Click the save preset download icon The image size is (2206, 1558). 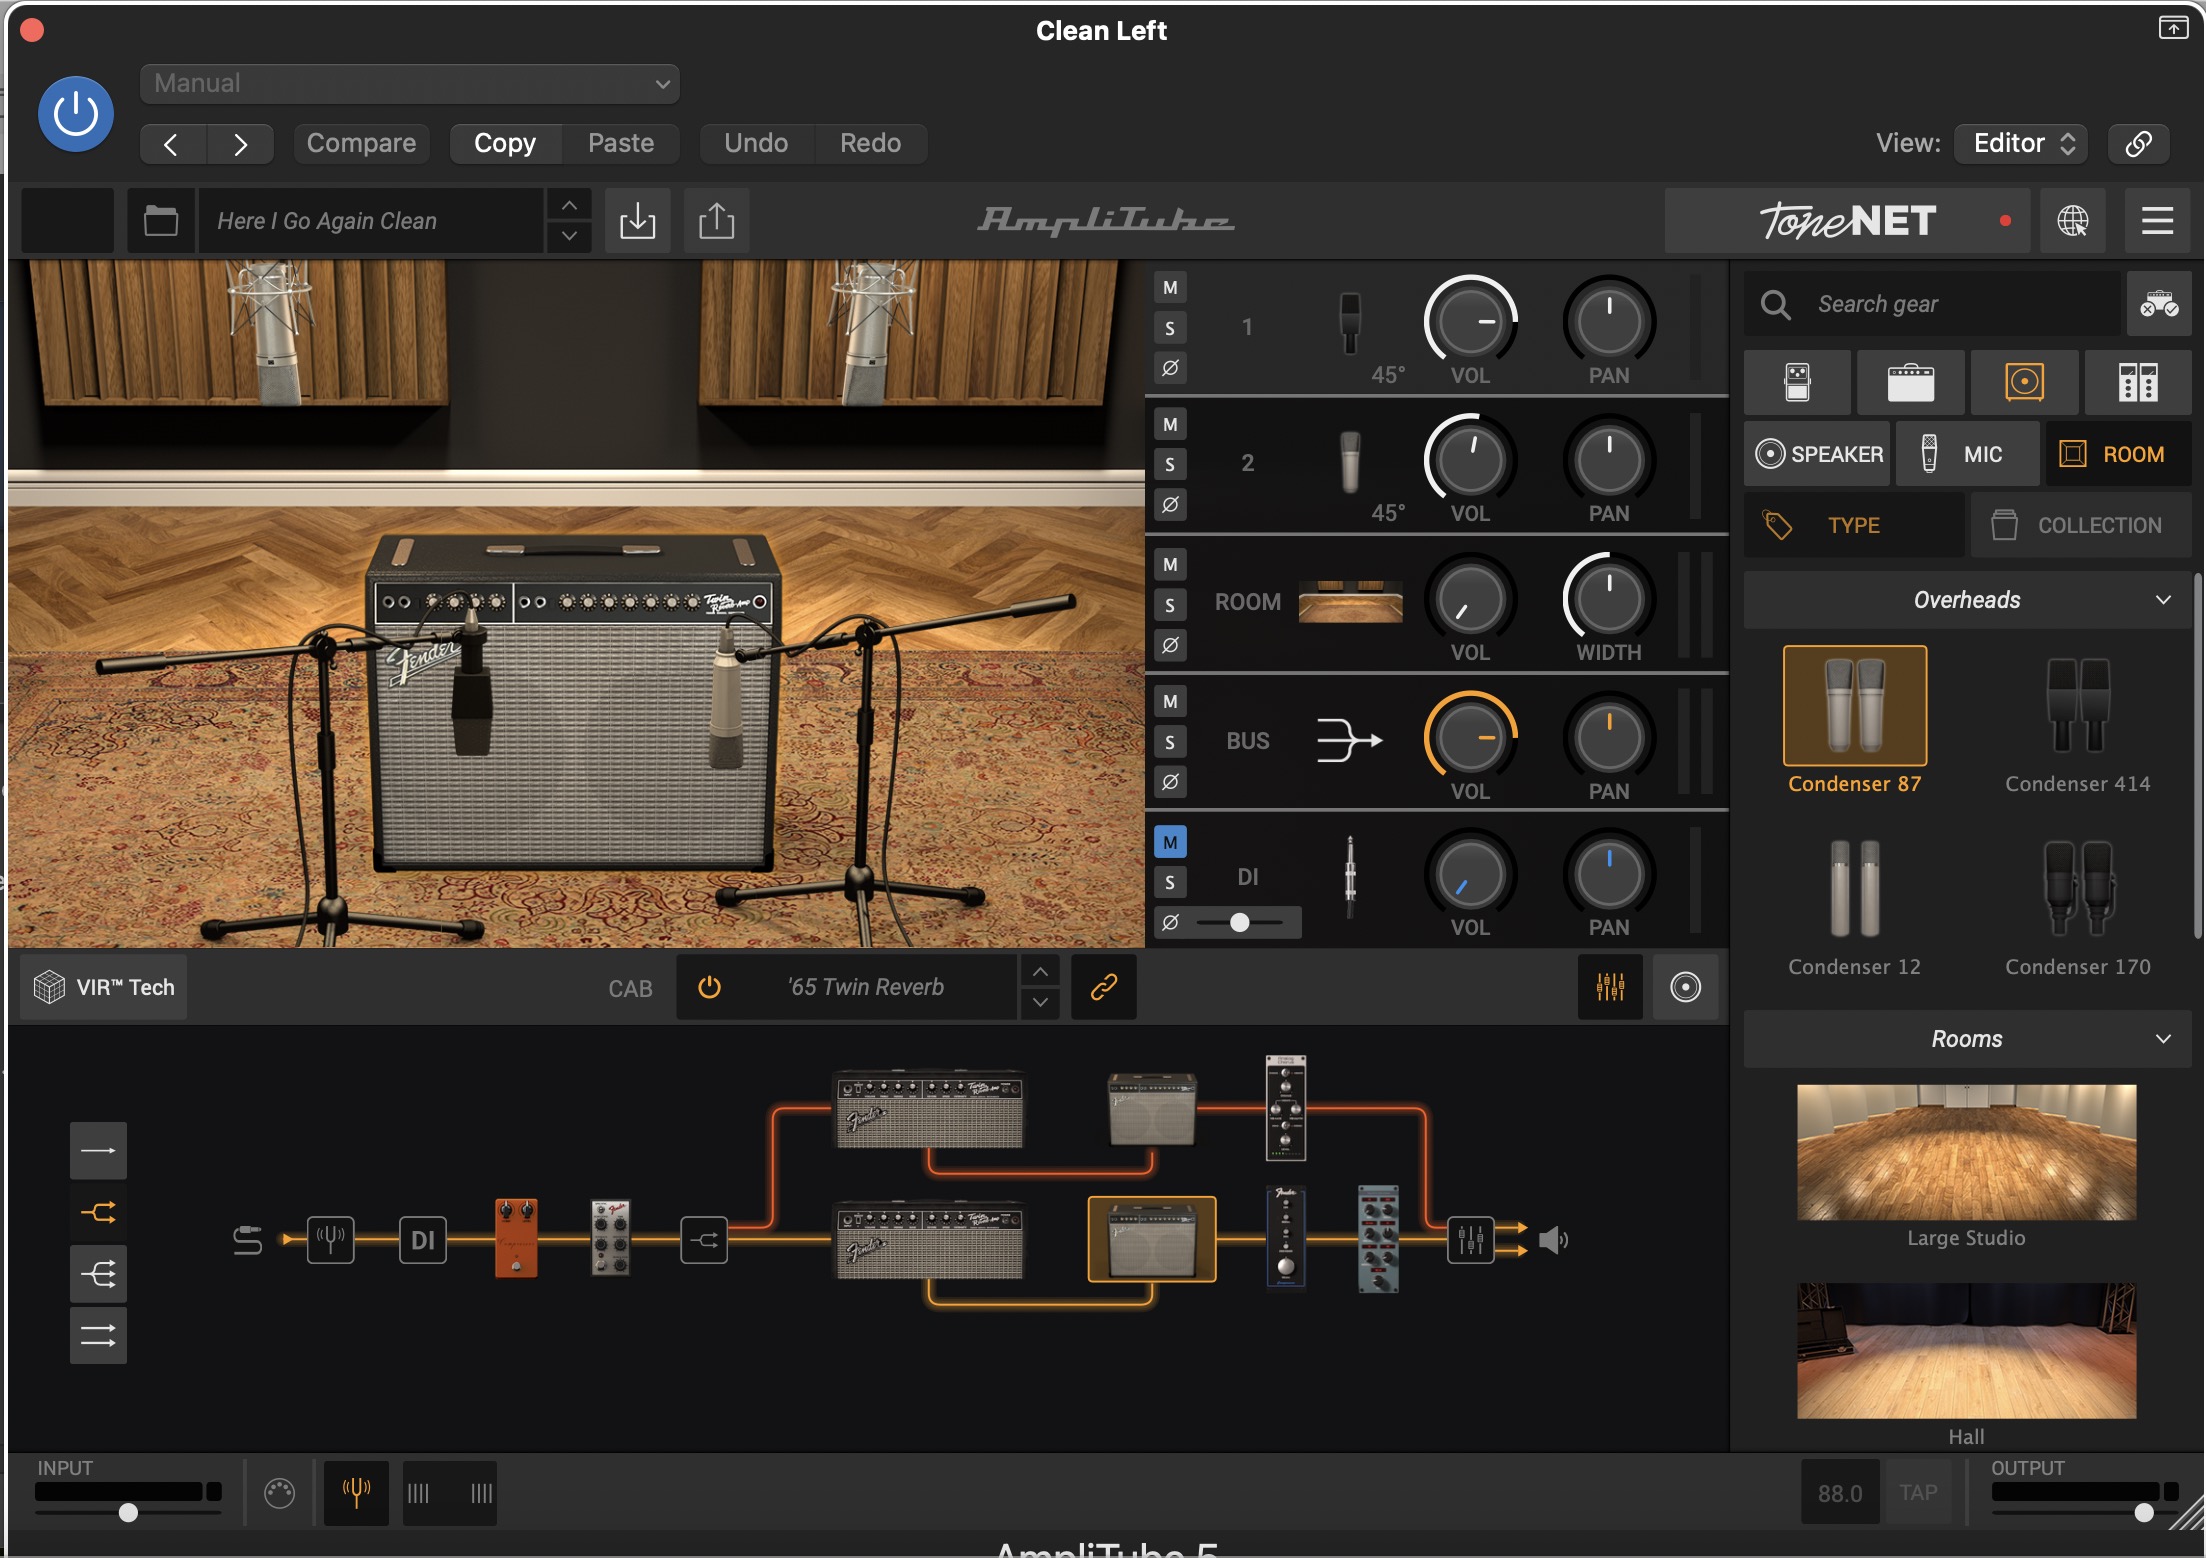tap(637, 220)
